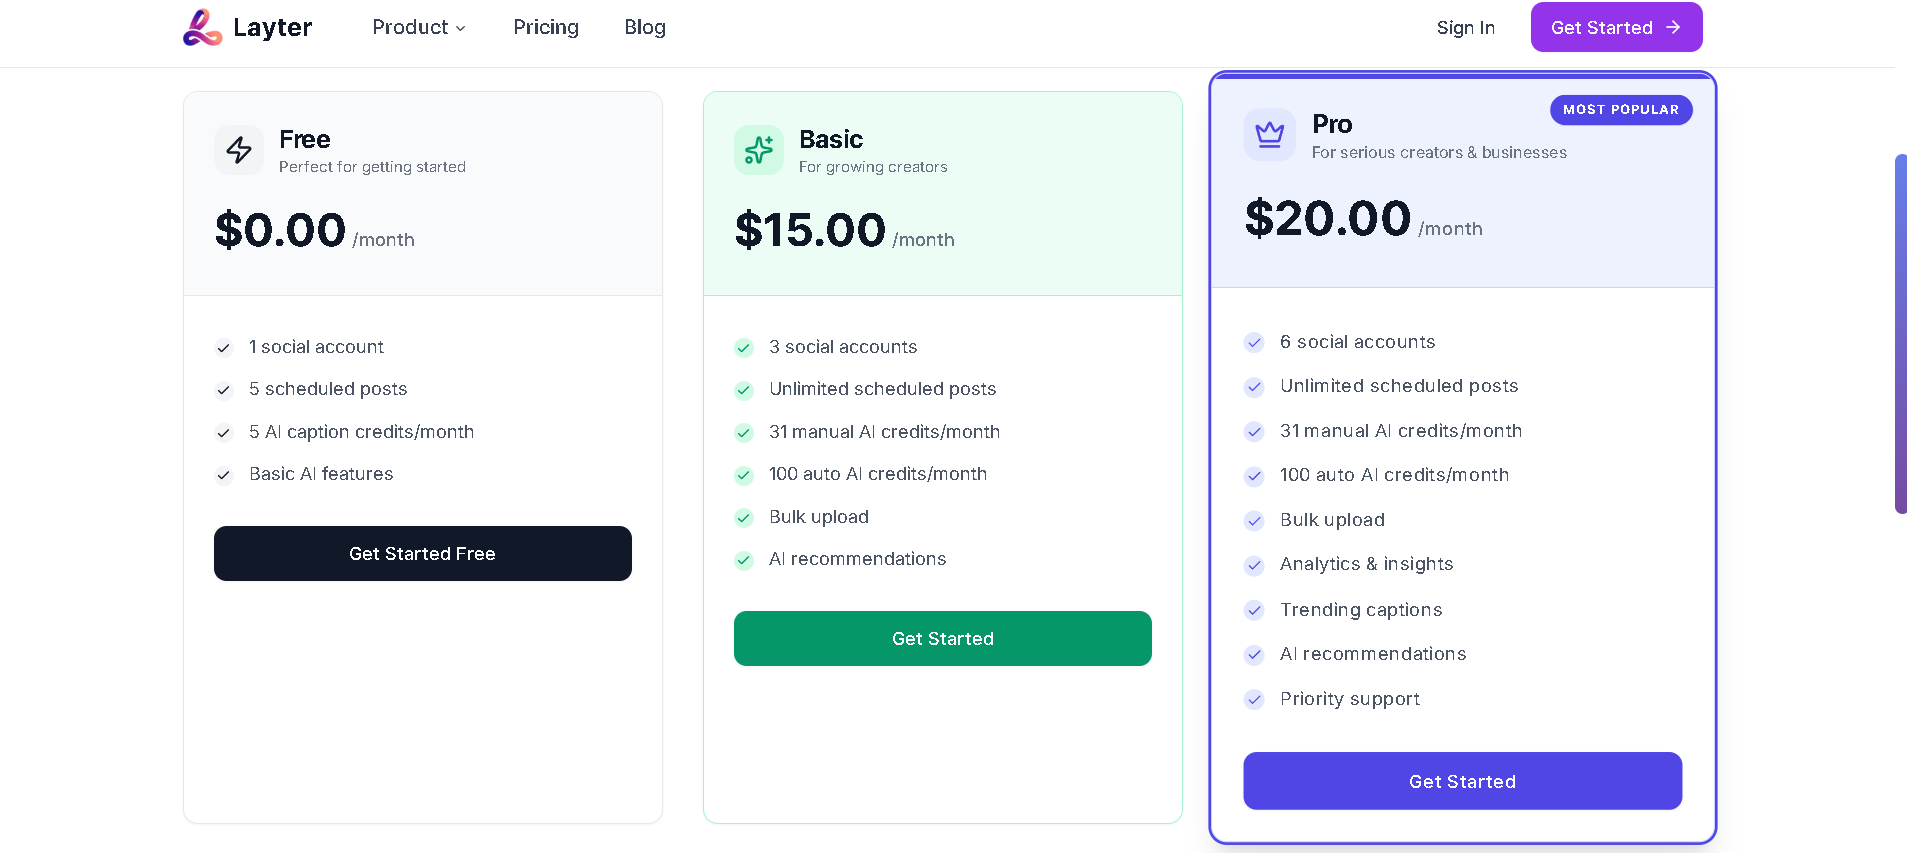Click the checkmark beside 'Bulk upload' in Basic
This screenshot has width=1907, height=853.
click(x=744, y=518)
